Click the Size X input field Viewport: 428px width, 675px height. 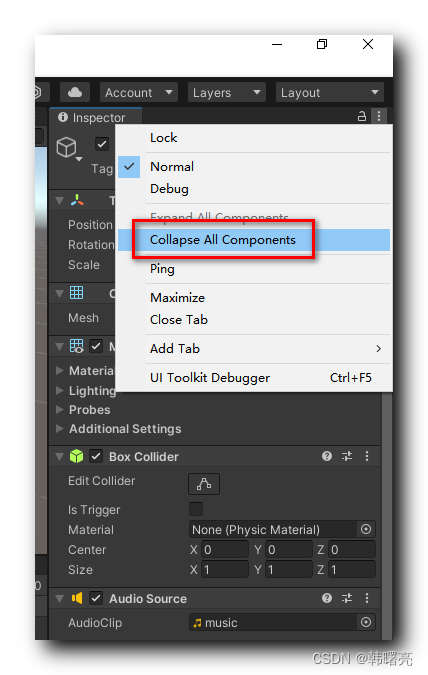click(x=225, y=570)
